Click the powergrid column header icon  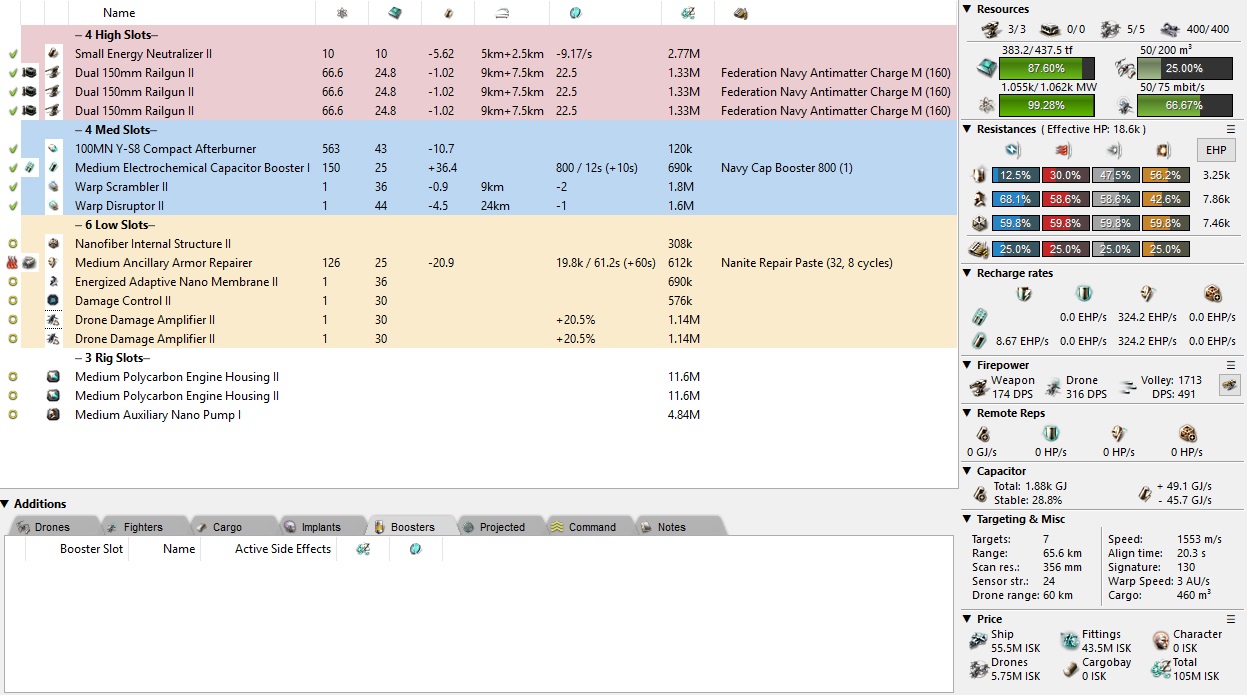click(x=342, y=13)
